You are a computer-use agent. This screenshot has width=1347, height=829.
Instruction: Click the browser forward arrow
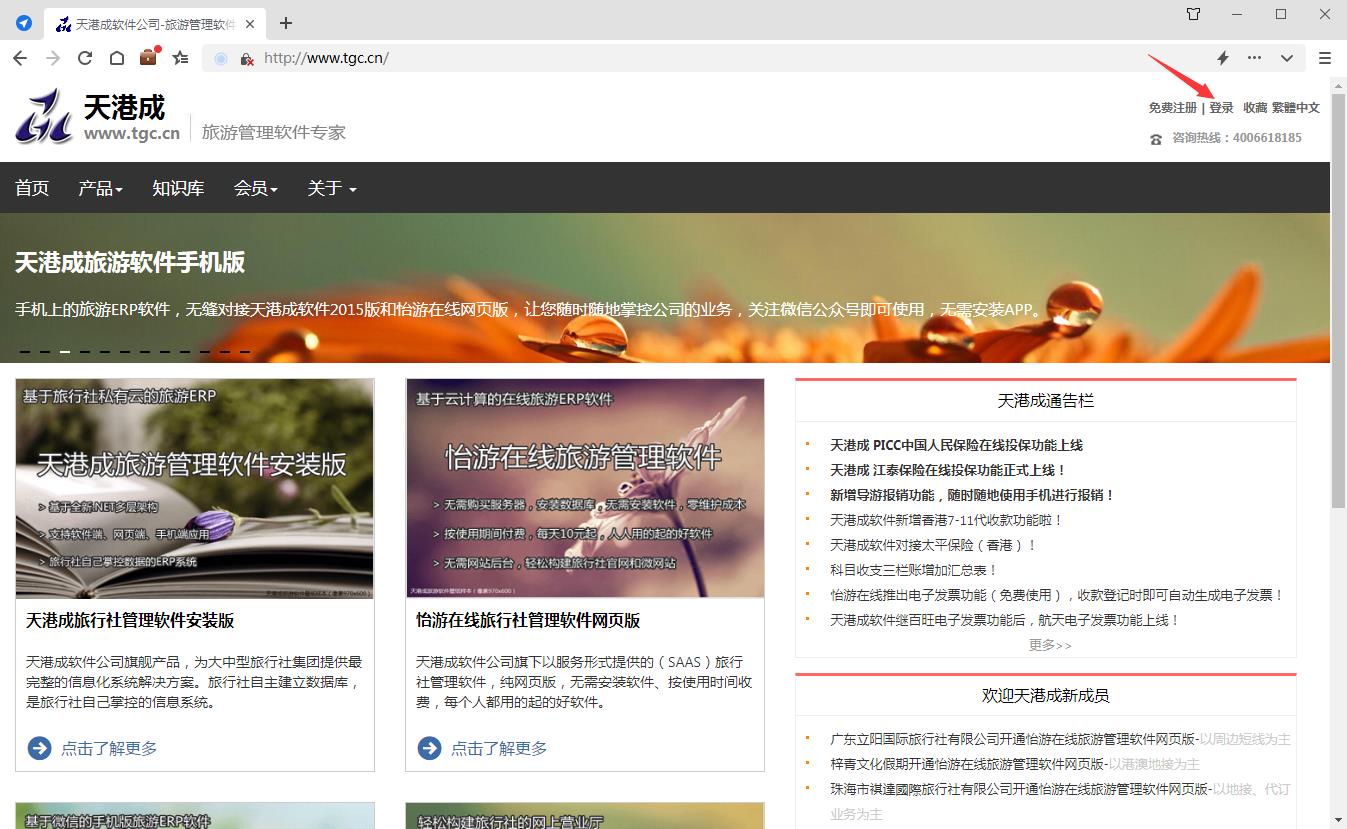click(53, 58)
